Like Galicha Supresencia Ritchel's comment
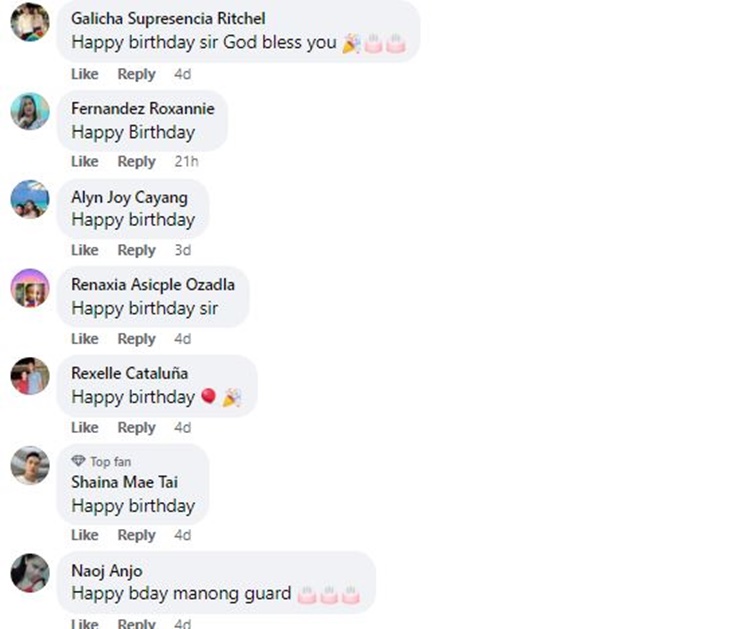This screenshot has height=629, width=750. tap(85, 74)
